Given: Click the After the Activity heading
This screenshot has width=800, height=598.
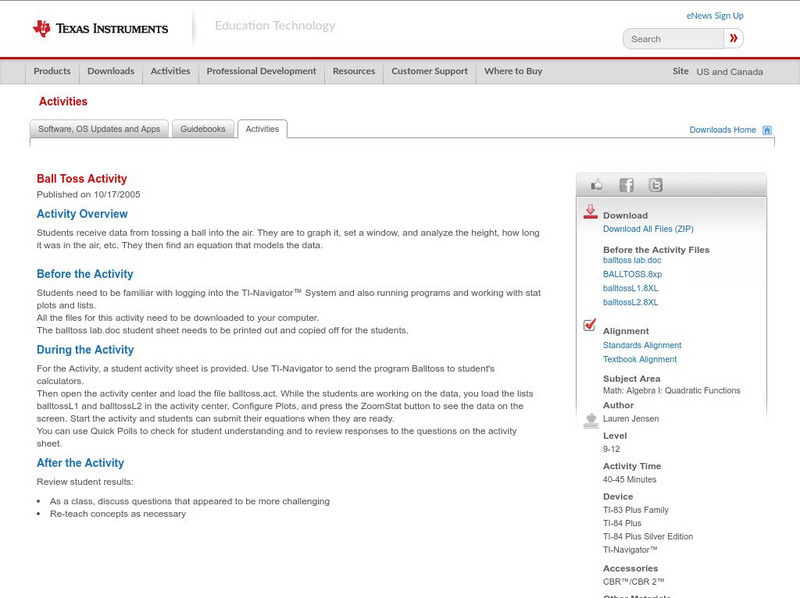Looking at the screenshot, I should (x=80, y=463).
